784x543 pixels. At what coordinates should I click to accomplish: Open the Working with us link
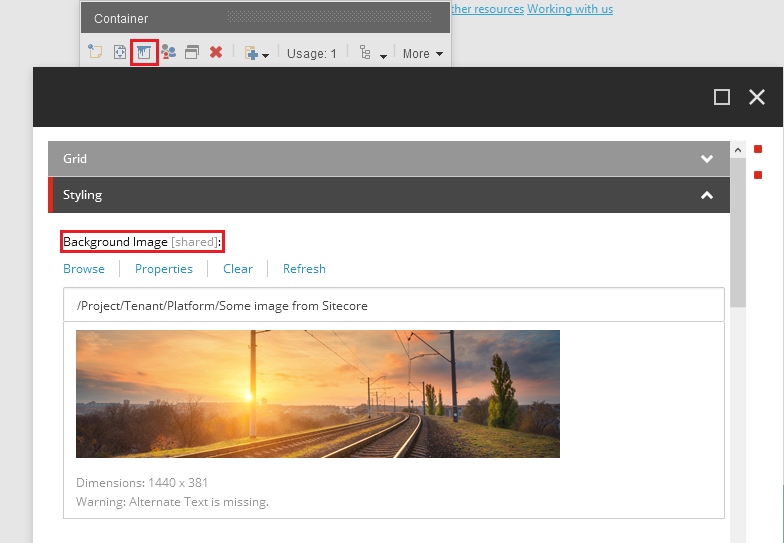(x=570, y=9)
